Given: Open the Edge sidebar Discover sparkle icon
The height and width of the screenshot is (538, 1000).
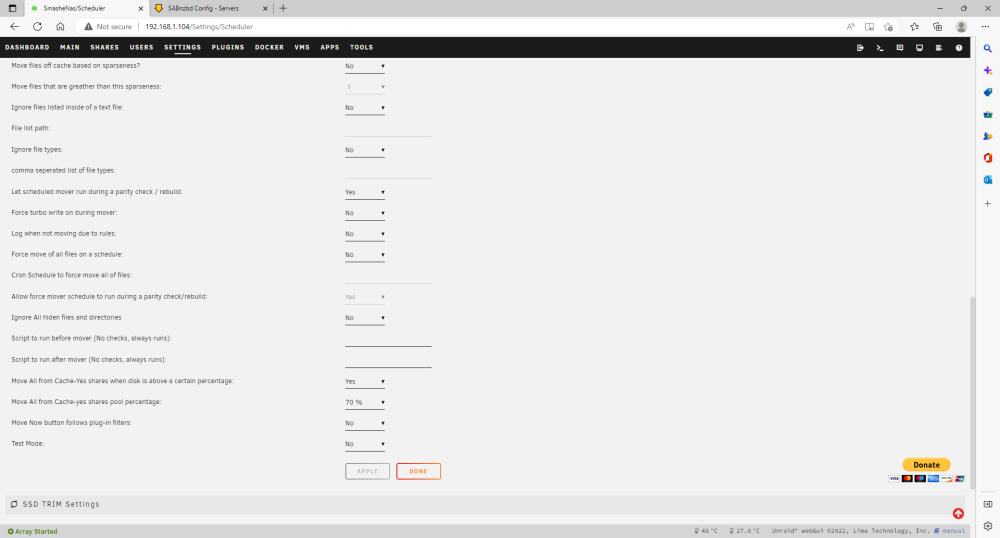Looking at the screenshot, I should 987,70.
